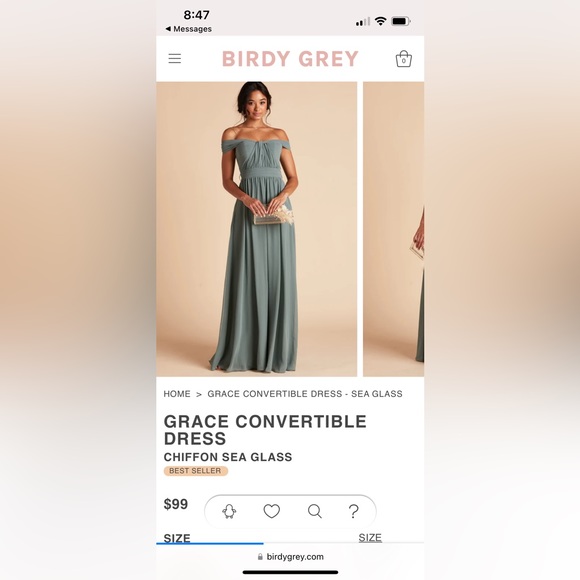Image resolution: width=580 pixels, height=580 pixels.
Task: Tap the Wi-Fi status icon
Action: 380,21
